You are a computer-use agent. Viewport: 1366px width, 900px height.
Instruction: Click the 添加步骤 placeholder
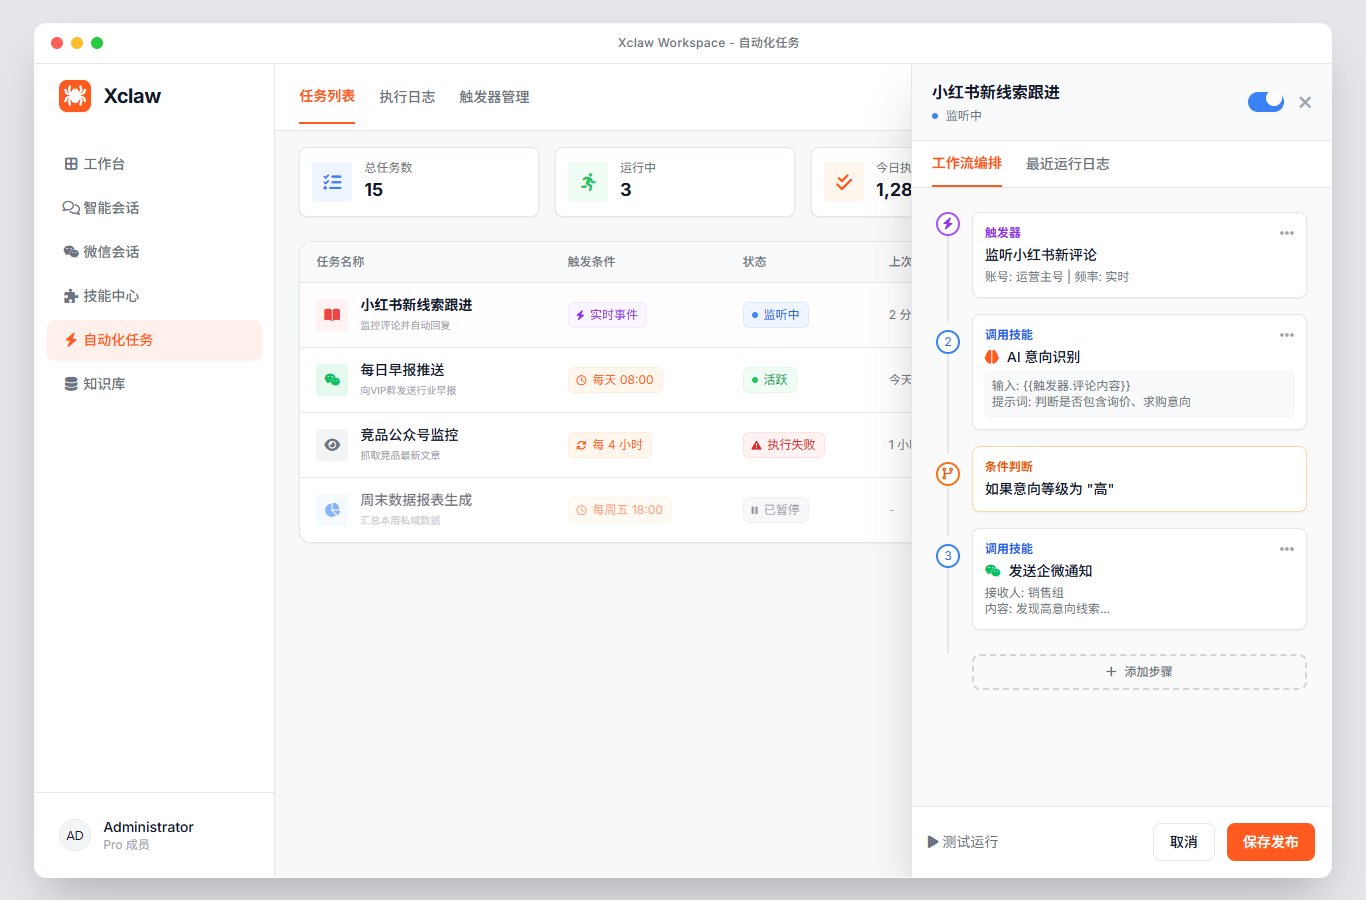click(x=1138, y=671)
